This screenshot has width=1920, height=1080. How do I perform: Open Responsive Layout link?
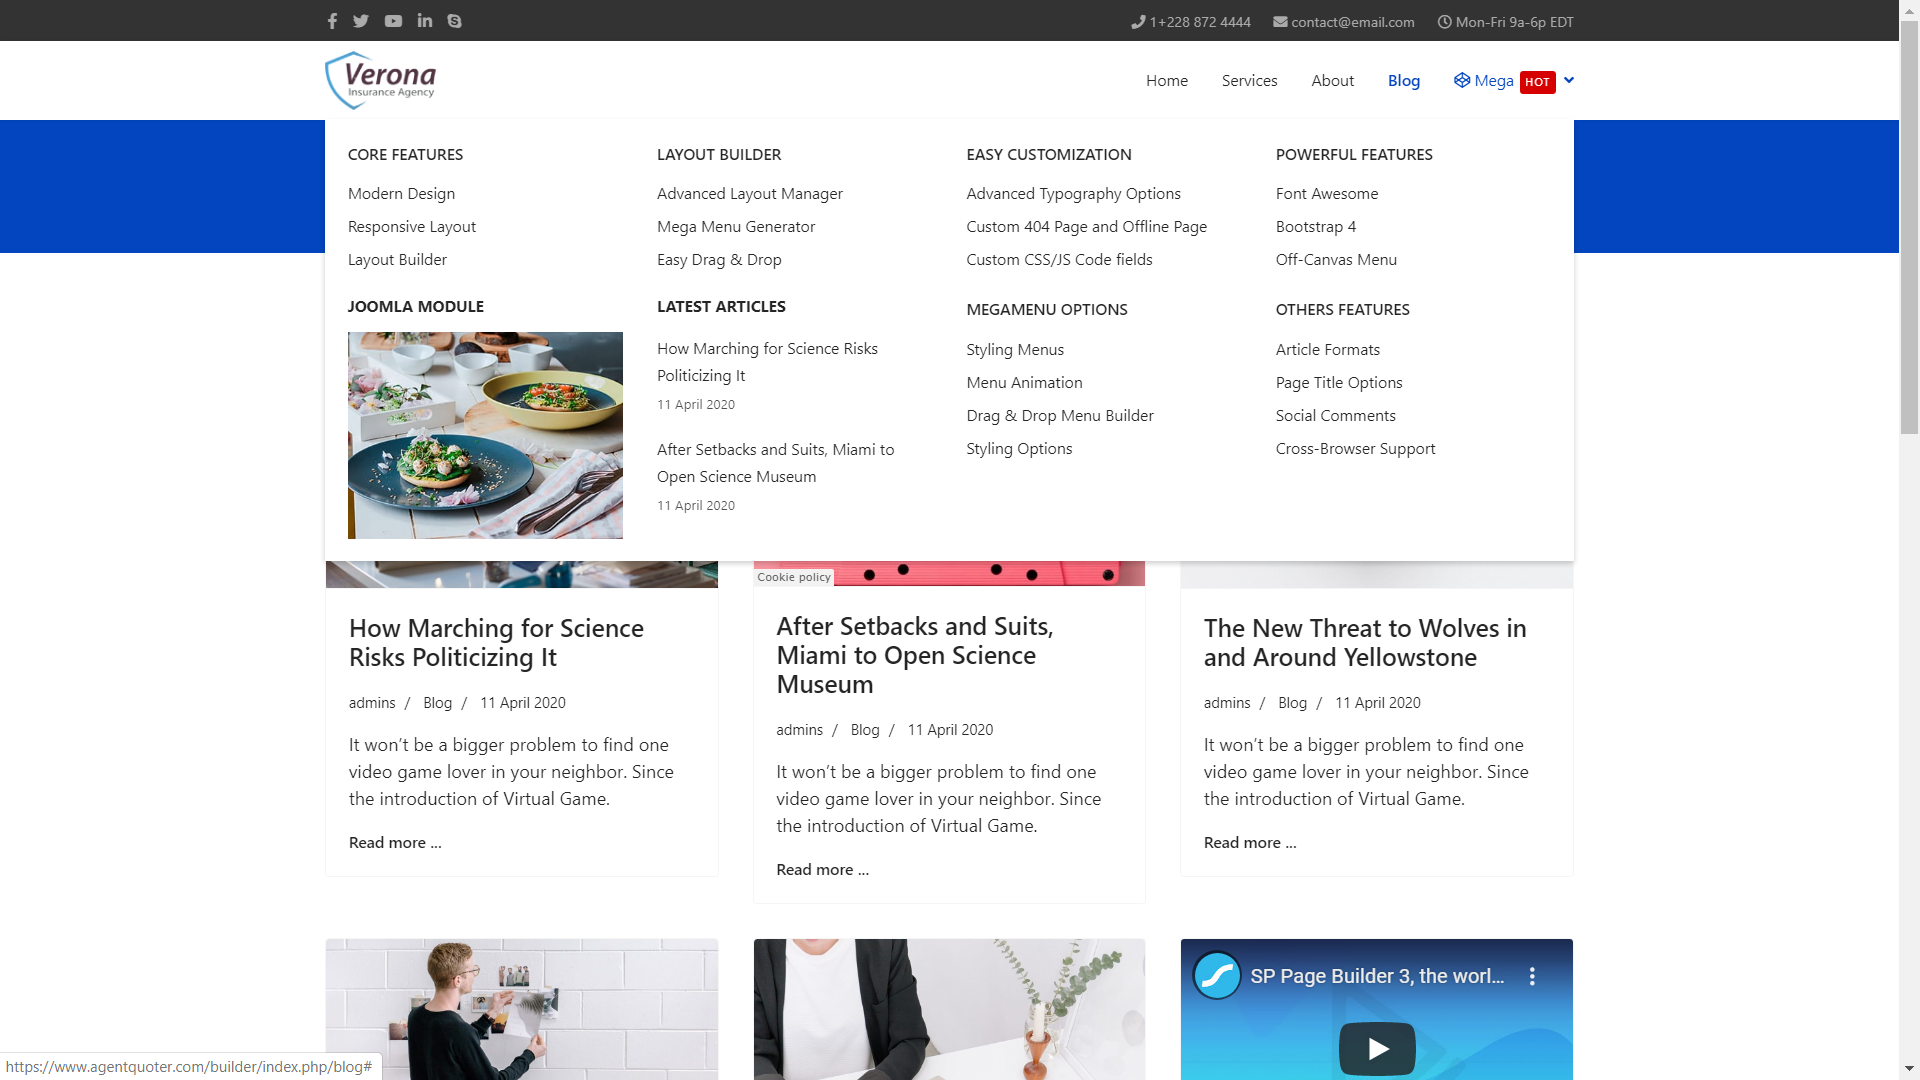[412, 227]
